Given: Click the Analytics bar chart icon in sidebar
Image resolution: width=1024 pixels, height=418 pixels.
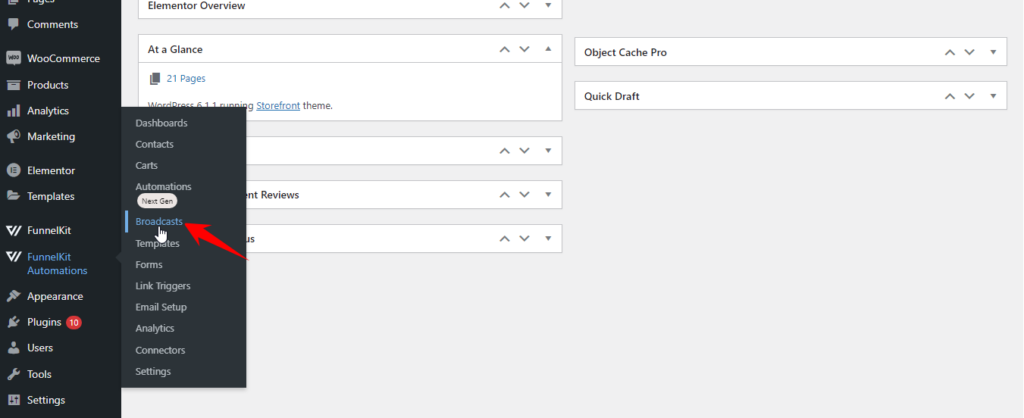Looking at the screenshot, I should [13, 111].
